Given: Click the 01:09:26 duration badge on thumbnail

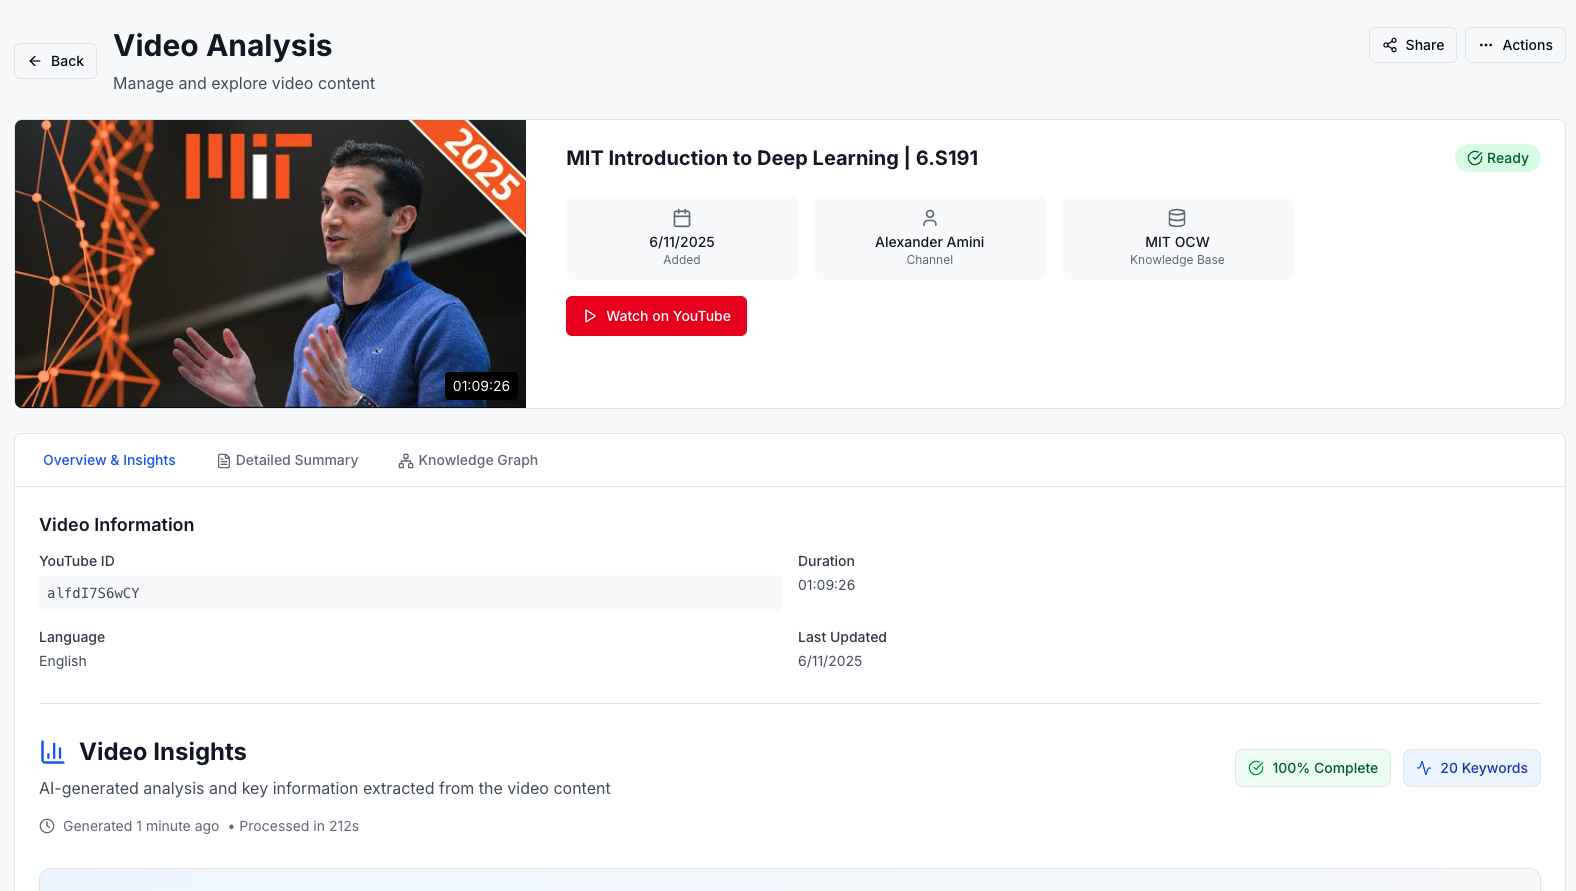Looking at the screenshot, I should point(481,386).
